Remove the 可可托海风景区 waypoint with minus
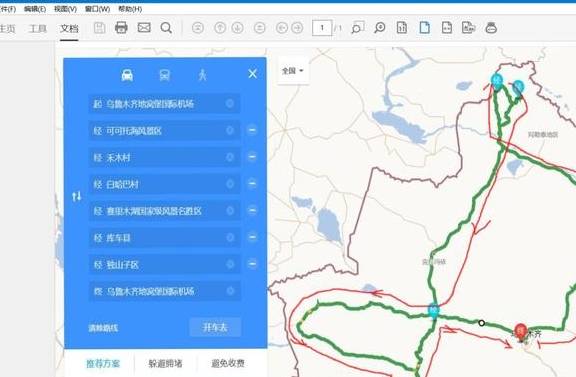Viewport: 576px width, 377px height. click(x=252, y=130)
